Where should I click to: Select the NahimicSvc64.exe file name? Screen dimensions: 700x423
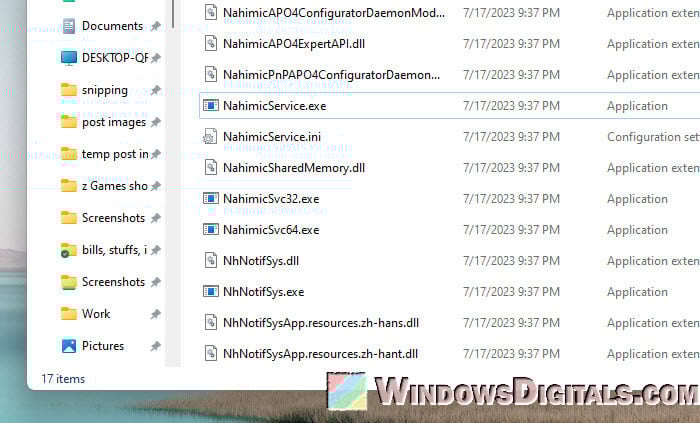pyautogui.click(x=271, y=230)
